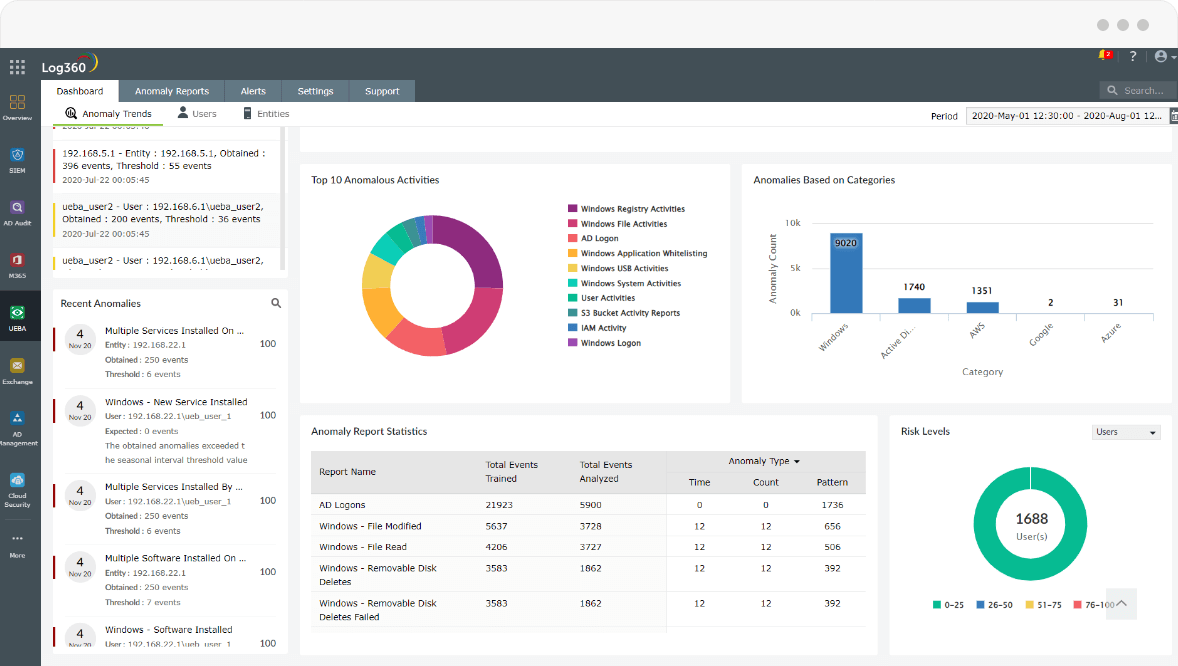
Task: Toggle AD Logon legend entry
Action: click(x=599, y=239)
